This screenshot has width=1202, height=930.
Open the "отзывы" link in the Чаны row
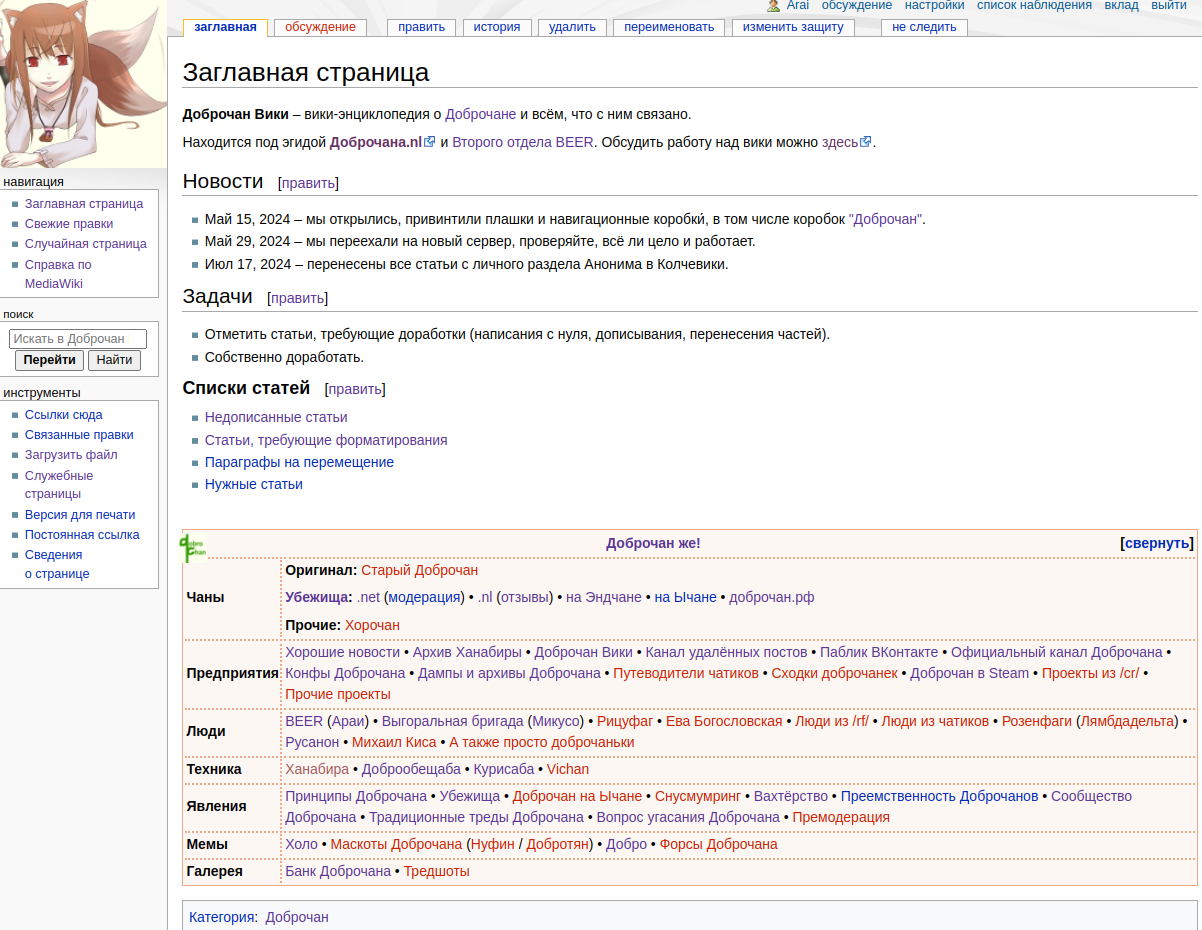pyautogui.click(x=525, y=597)
